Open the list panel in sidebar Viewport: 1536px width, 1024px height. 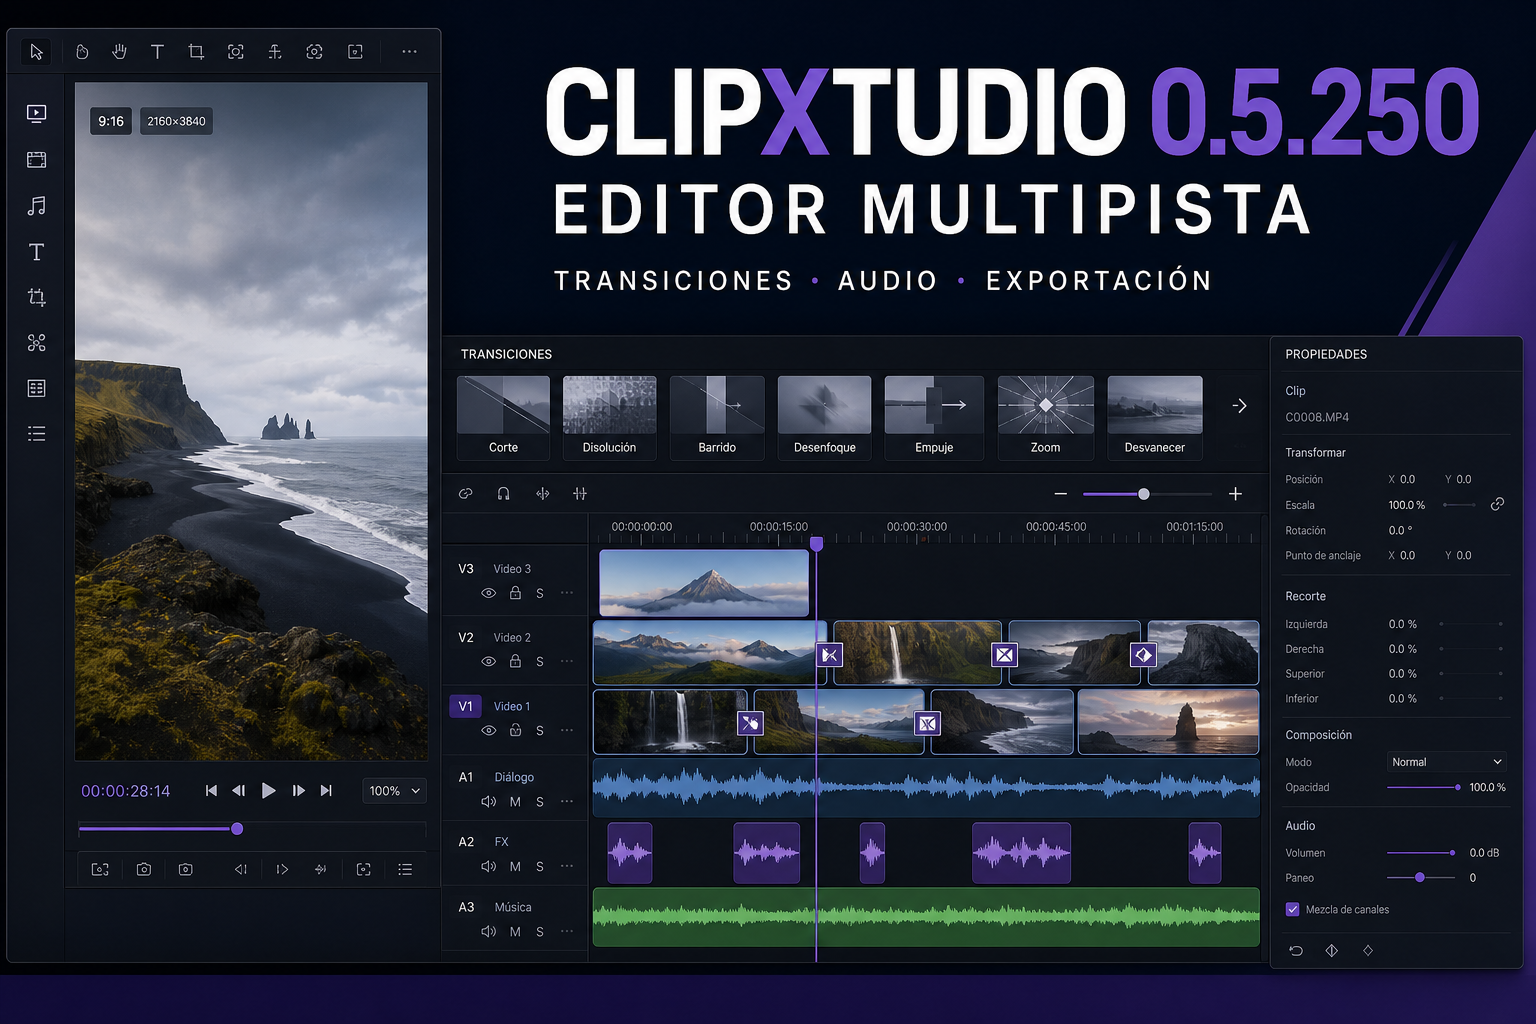(37, 434)
